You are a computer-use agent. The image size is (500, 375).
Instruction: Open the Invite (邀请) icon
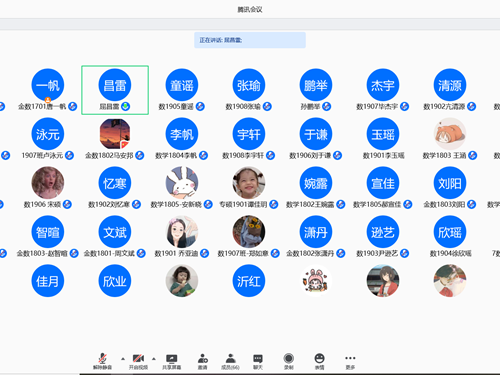point(203,361)
